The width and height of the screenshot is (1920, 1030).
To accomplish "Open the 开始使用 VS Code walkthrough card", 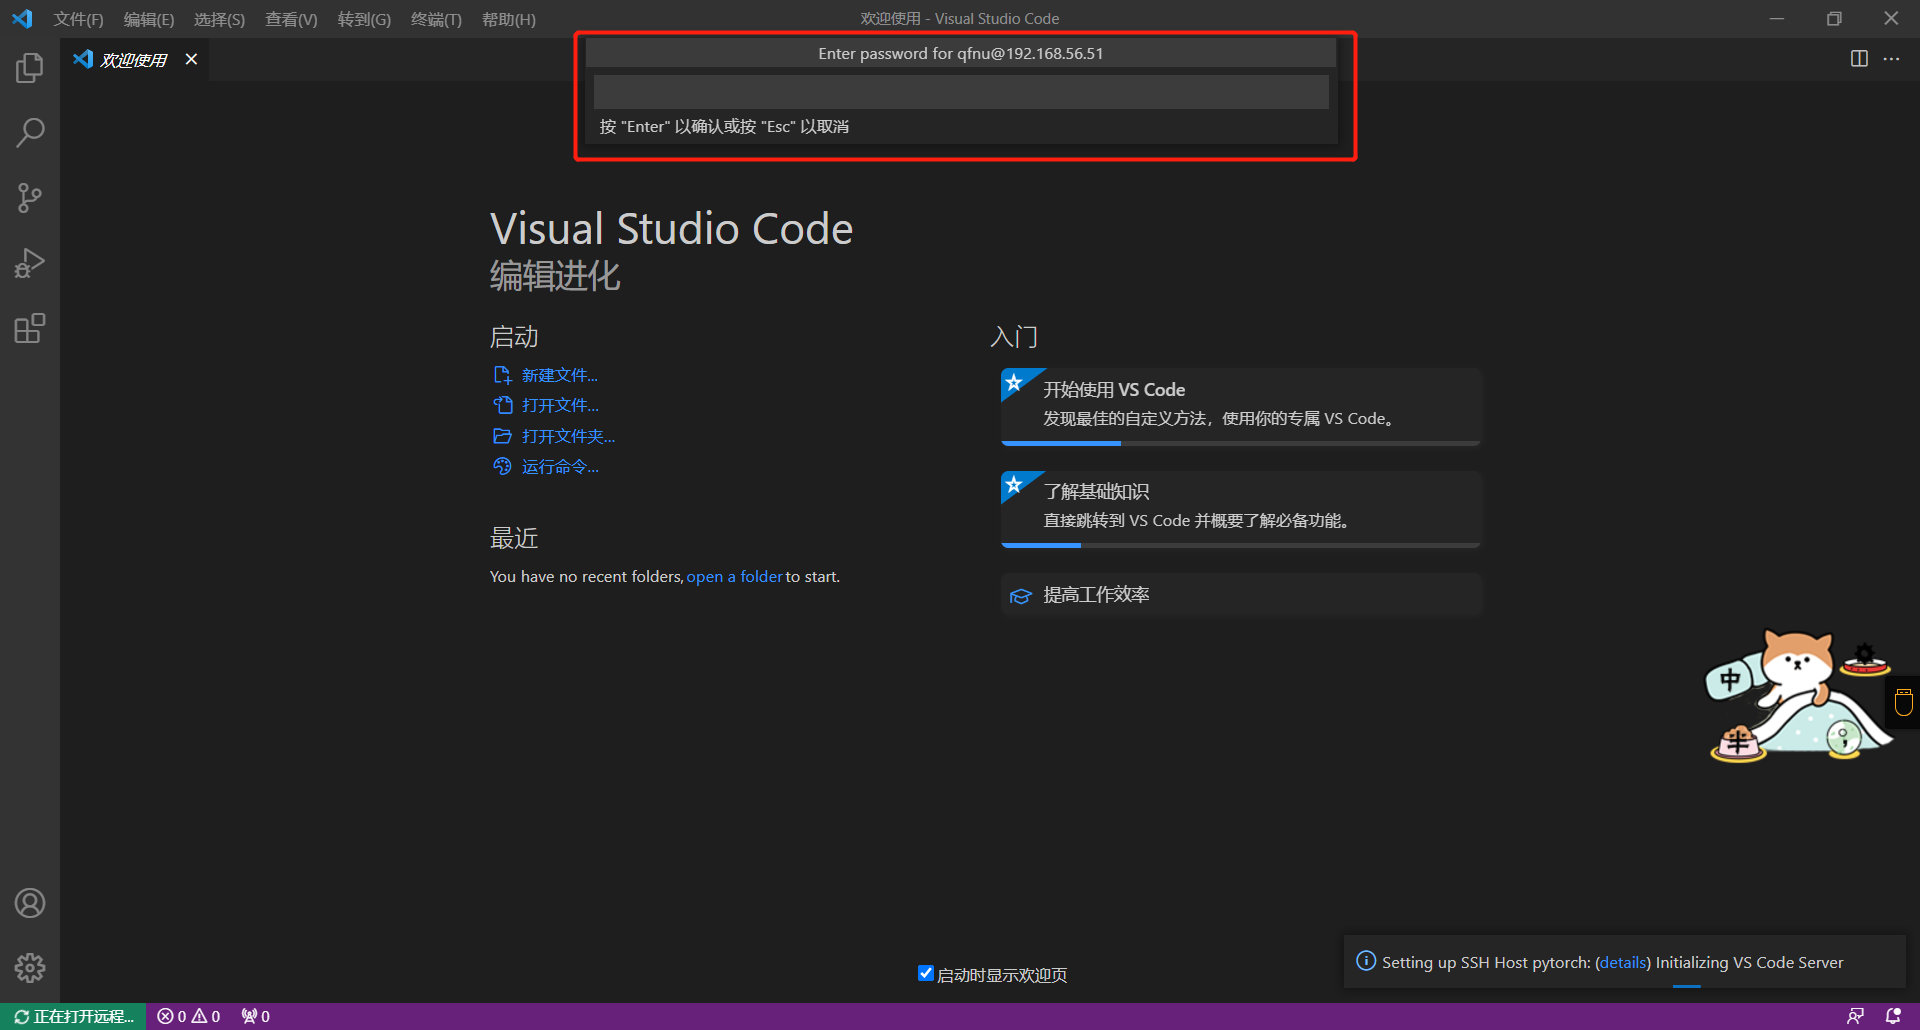I will (x=1240, y=406).
